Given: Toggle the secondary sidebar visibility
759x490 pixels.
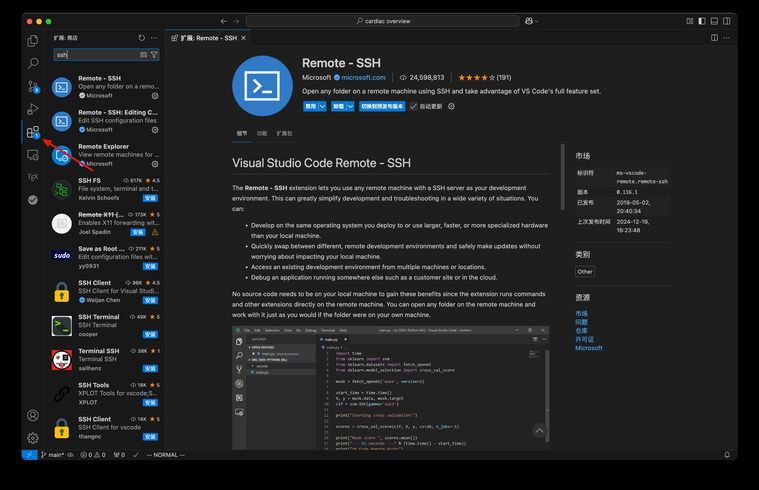Looking at the screenshot, I should point(727,21).
